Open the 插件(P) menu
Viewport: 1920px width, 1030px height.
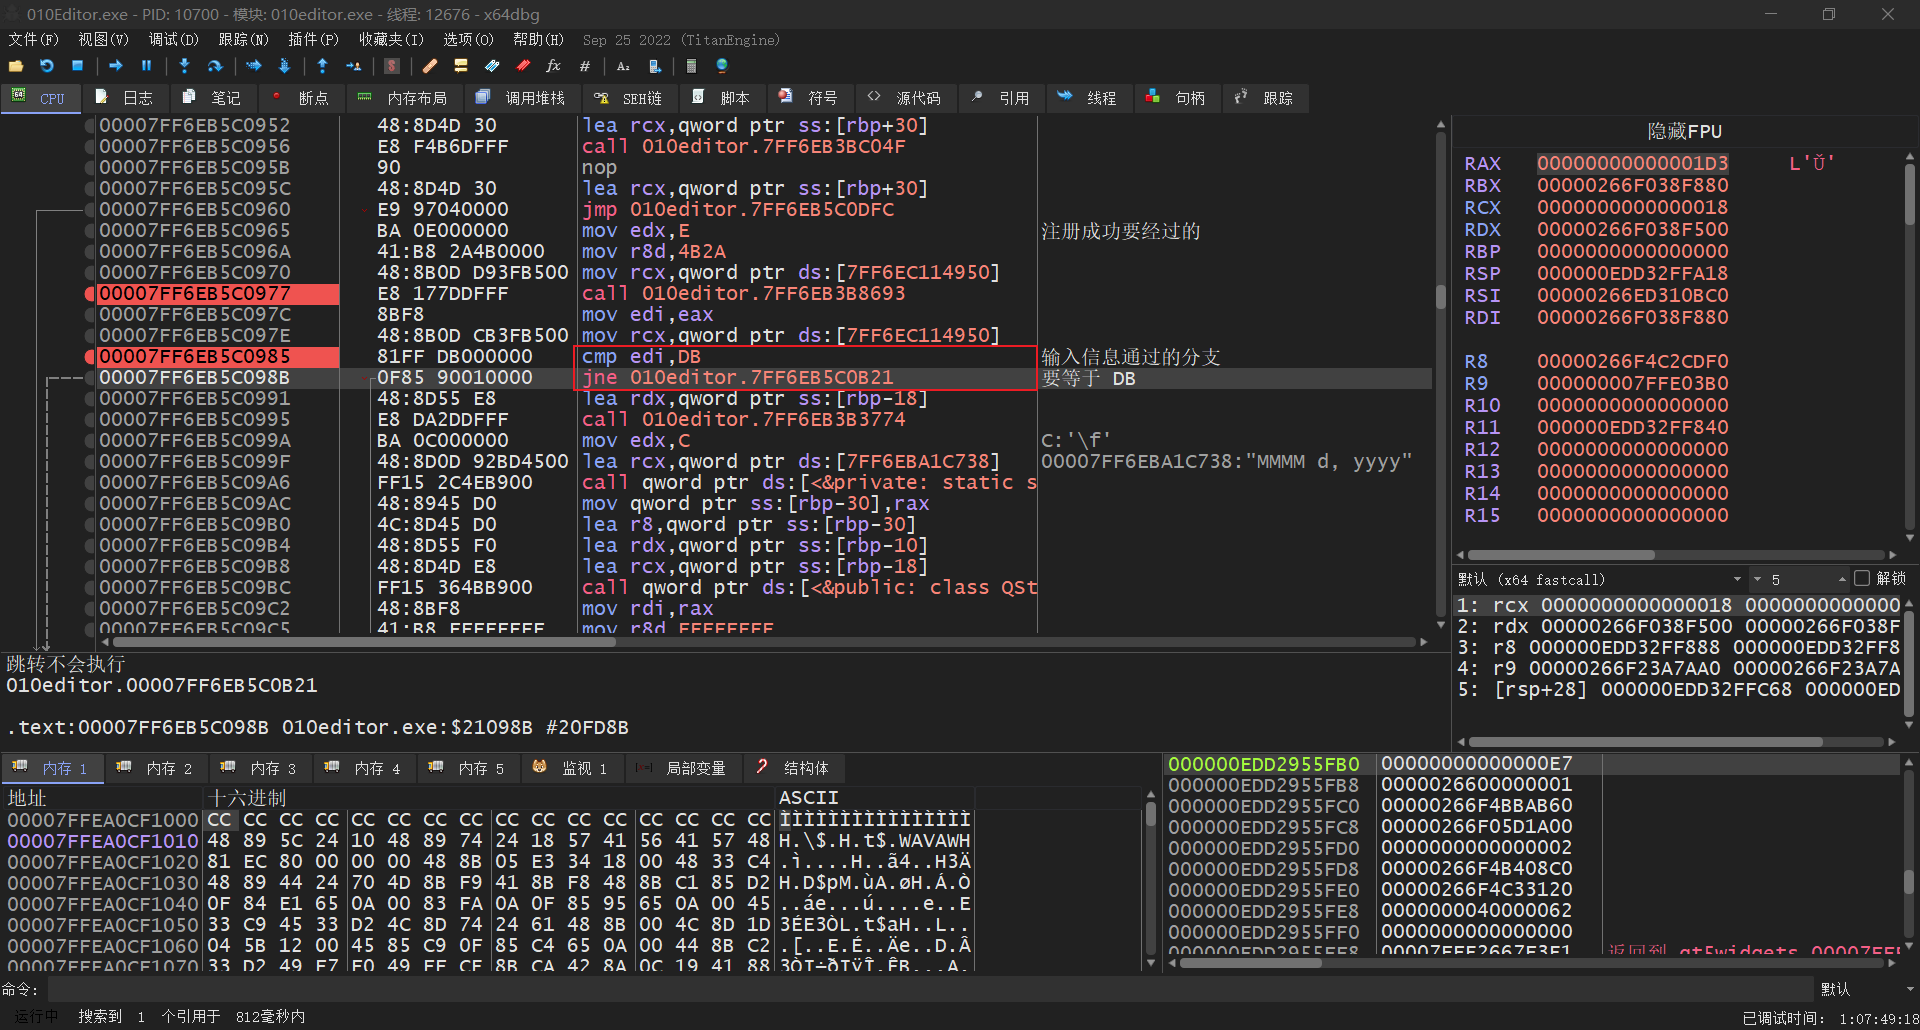[313, 40]
